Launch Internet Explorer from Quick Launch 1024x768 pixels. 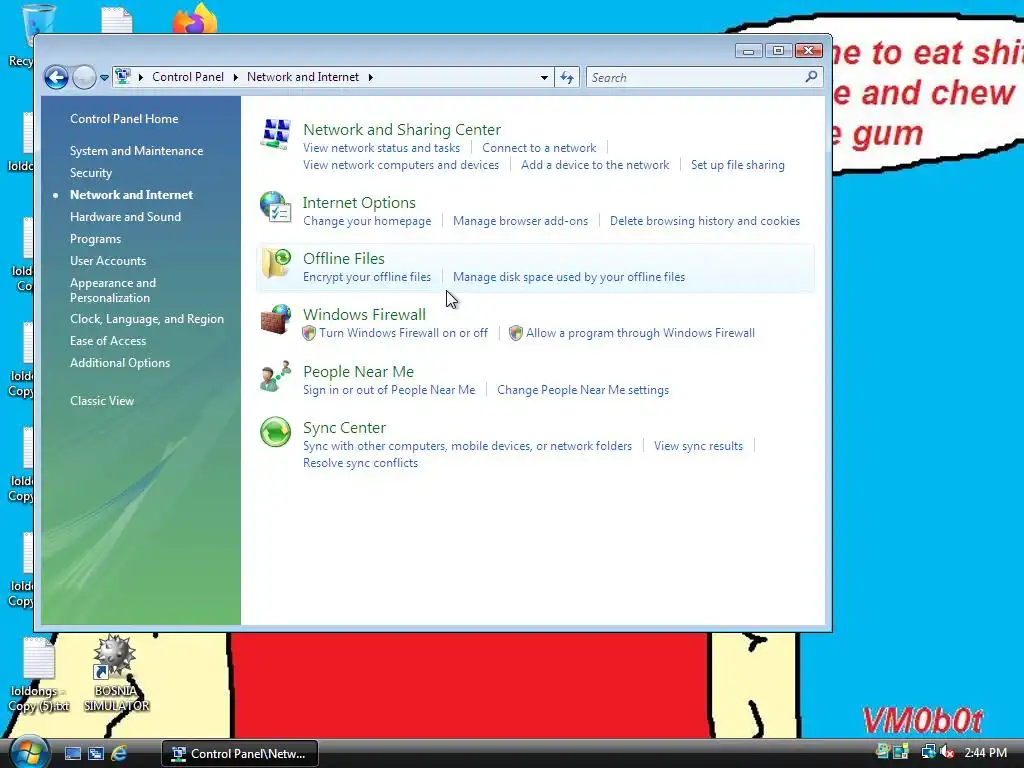coord(119,754)
